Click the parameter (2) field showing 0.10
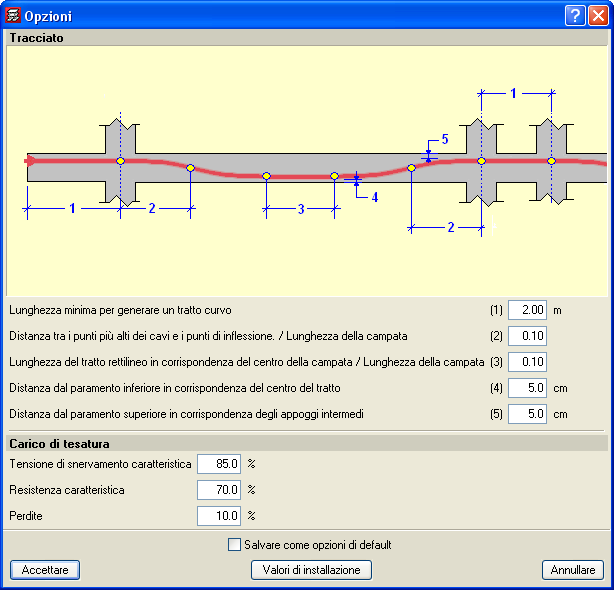The image size is (614, 590). (x=527, y=336)
